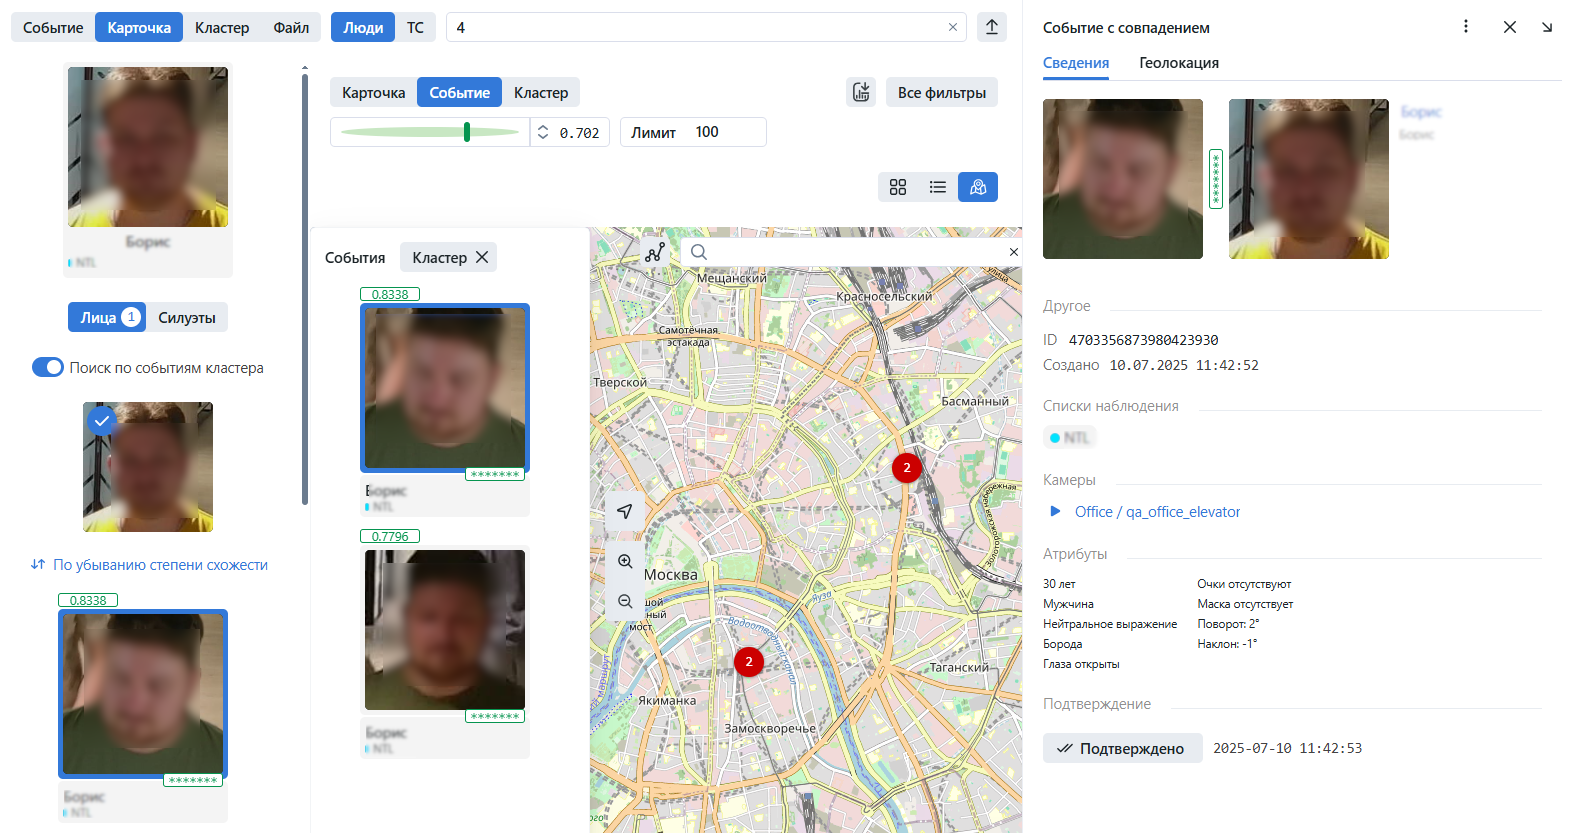Screen dimensions: 1570x833
Task: Remove the Кластер filter chip
Action: [482, 257]
